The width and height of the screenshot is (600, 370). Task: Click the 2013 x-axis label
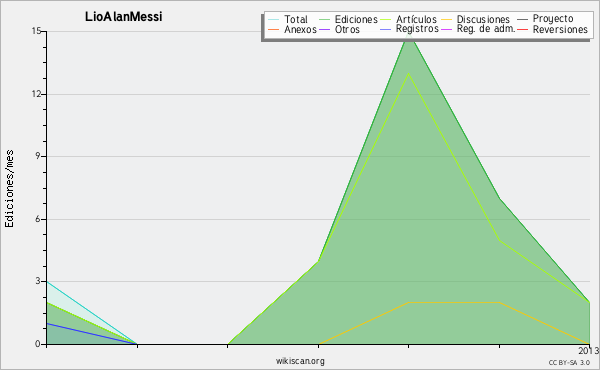click(589, 350)
